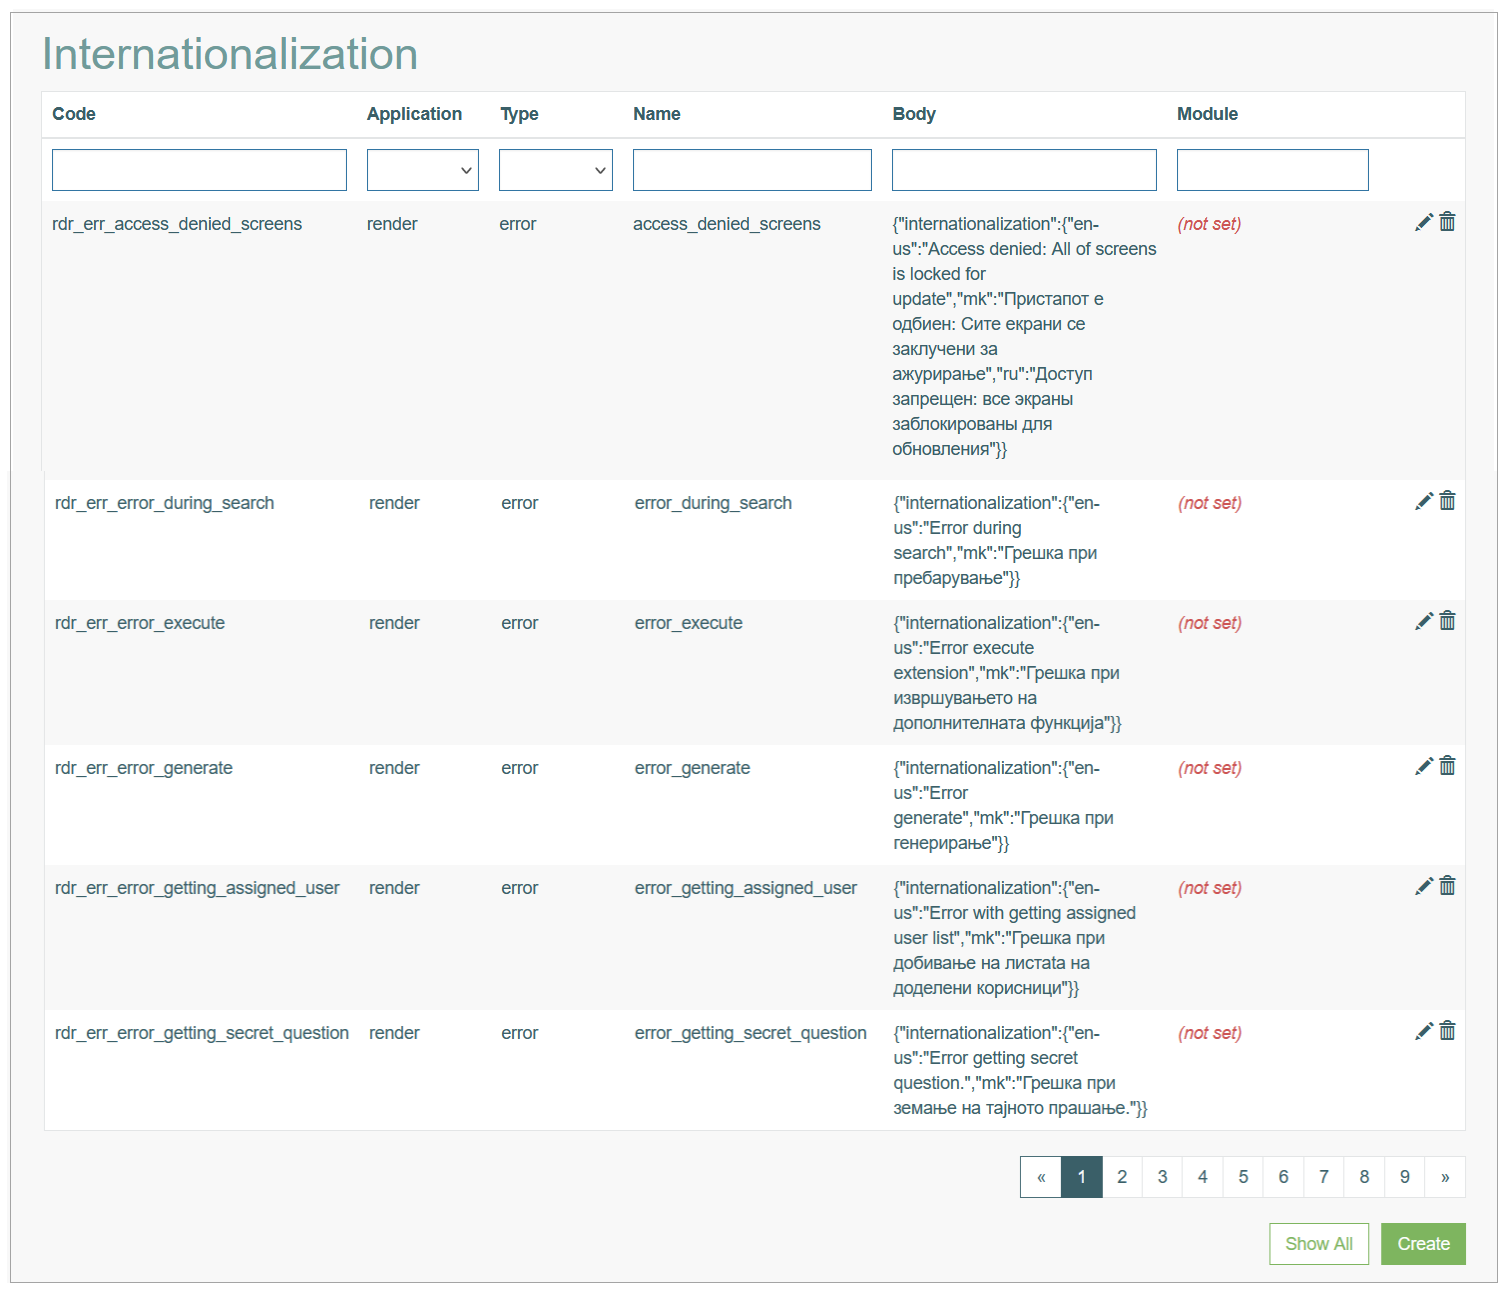Sort by Application column header
Image resolution: width=1509 pixels, height=1292 pixels.
pos(414,114)
